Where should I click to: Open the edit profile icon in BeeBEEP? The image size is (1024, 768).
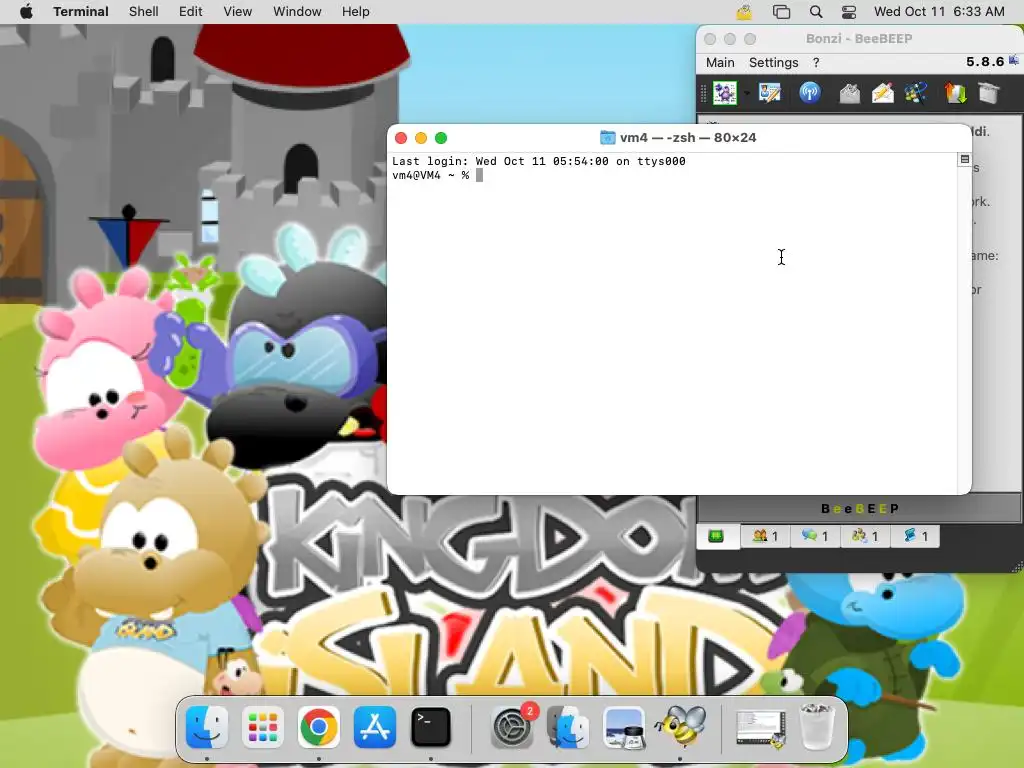770,93
